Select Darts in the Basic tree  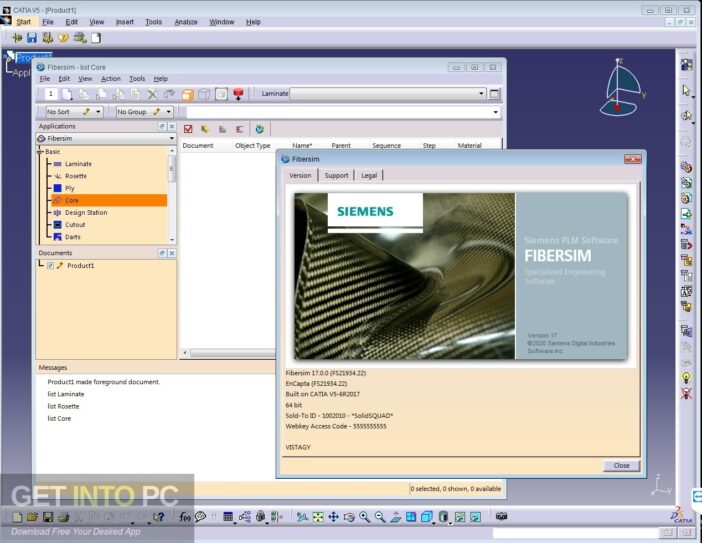tap(73, 237)
